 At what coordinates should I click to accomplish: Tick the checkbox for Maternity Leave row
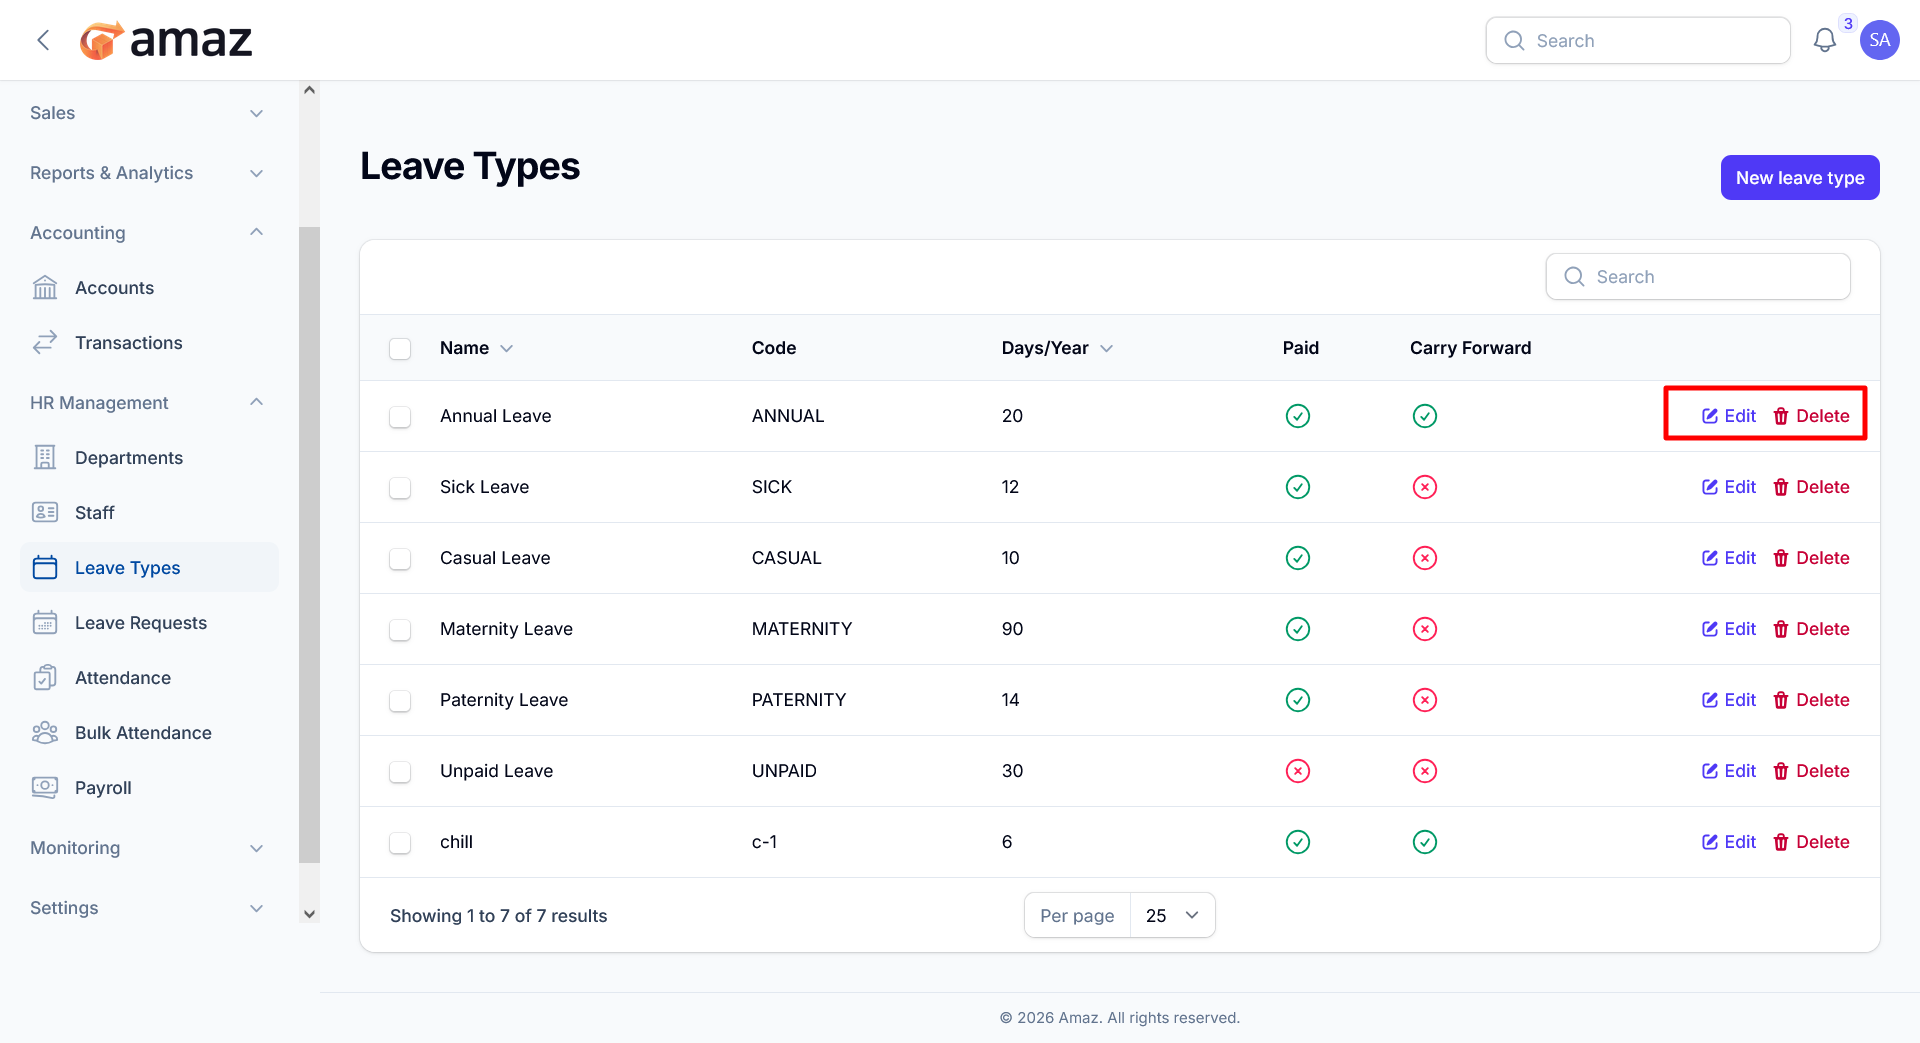[400, 629]
